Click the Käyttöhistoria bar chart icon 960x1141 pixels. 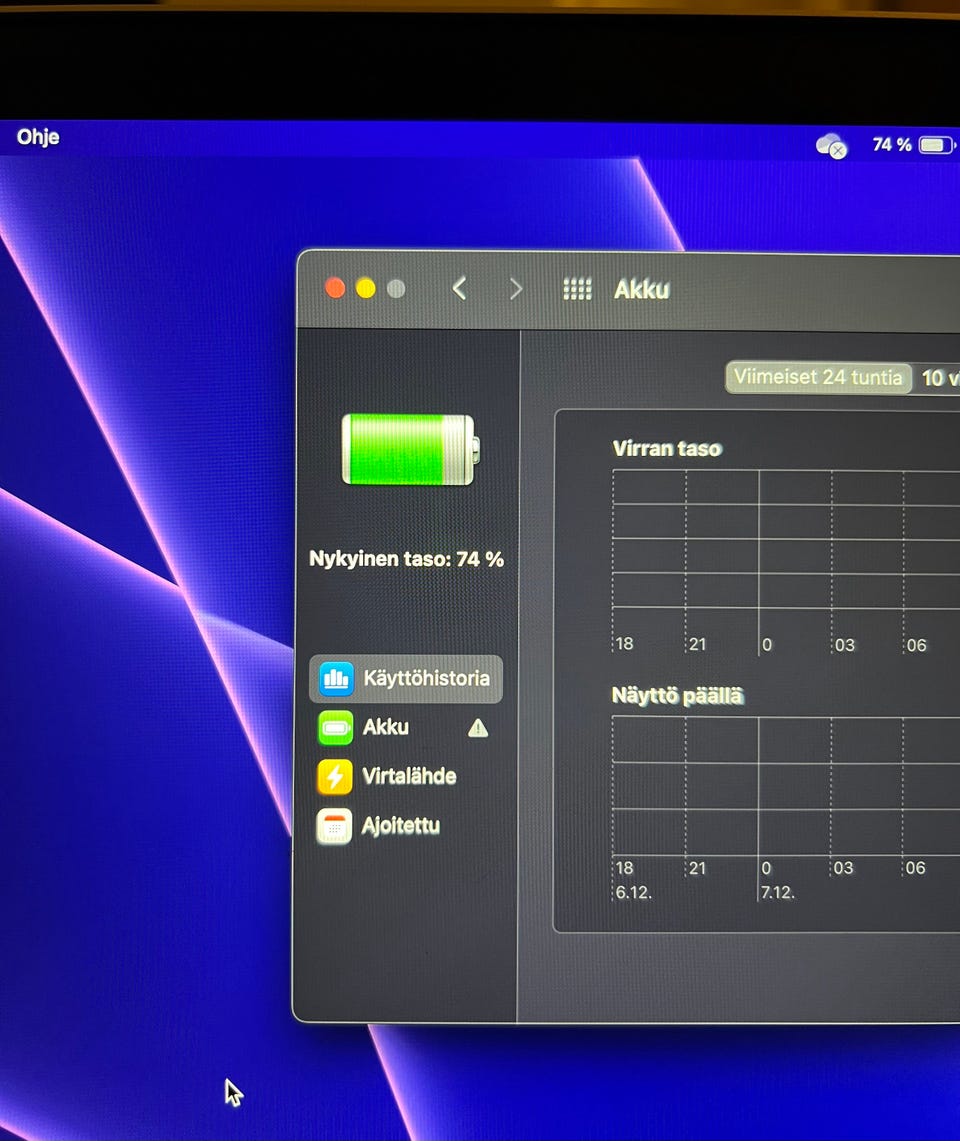pyautogui.click(x=336, y=678)
